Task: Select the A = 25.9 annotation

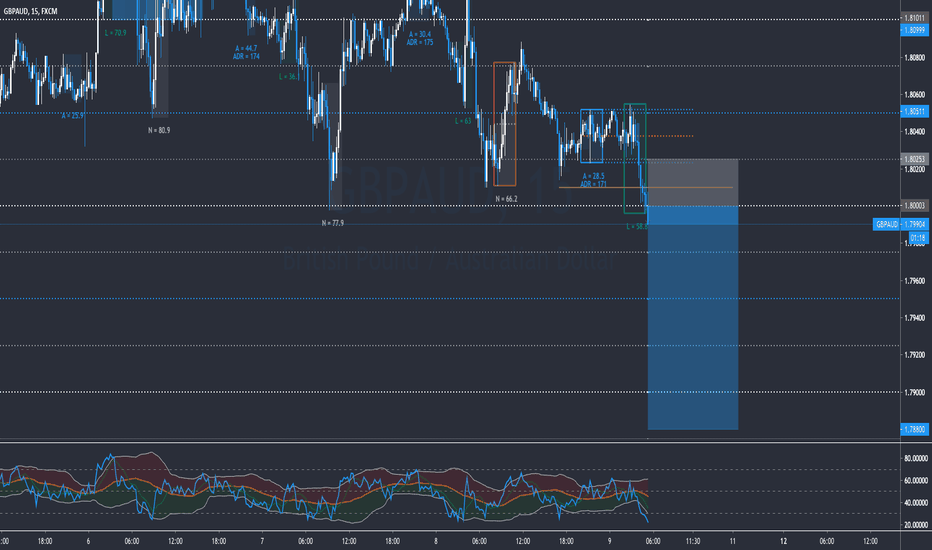Action: (73, 116)
